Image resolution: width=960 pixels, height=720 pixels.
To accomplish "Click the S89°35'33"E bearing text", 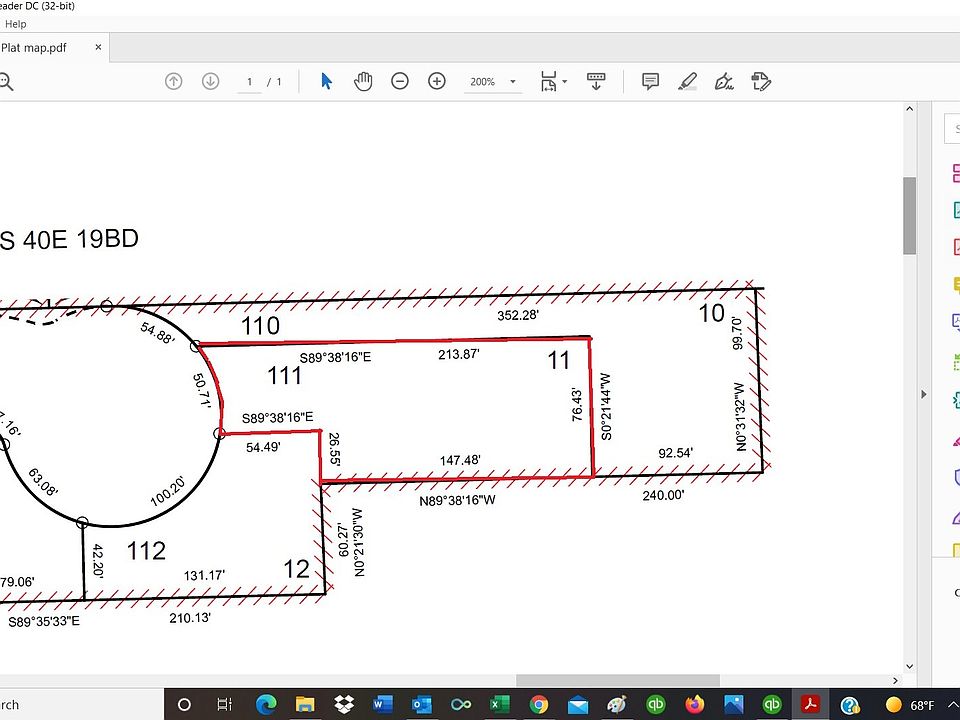I will point(44,621).
